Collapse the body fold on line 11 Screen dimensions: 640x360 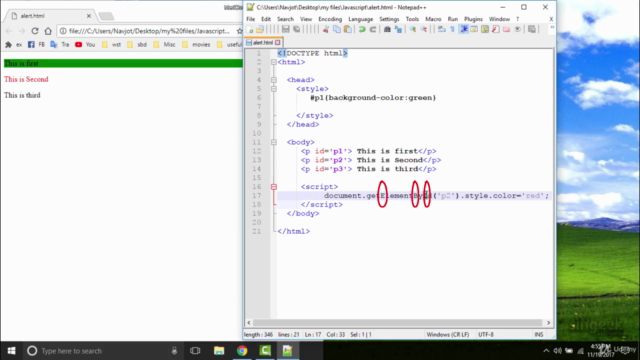274,142
